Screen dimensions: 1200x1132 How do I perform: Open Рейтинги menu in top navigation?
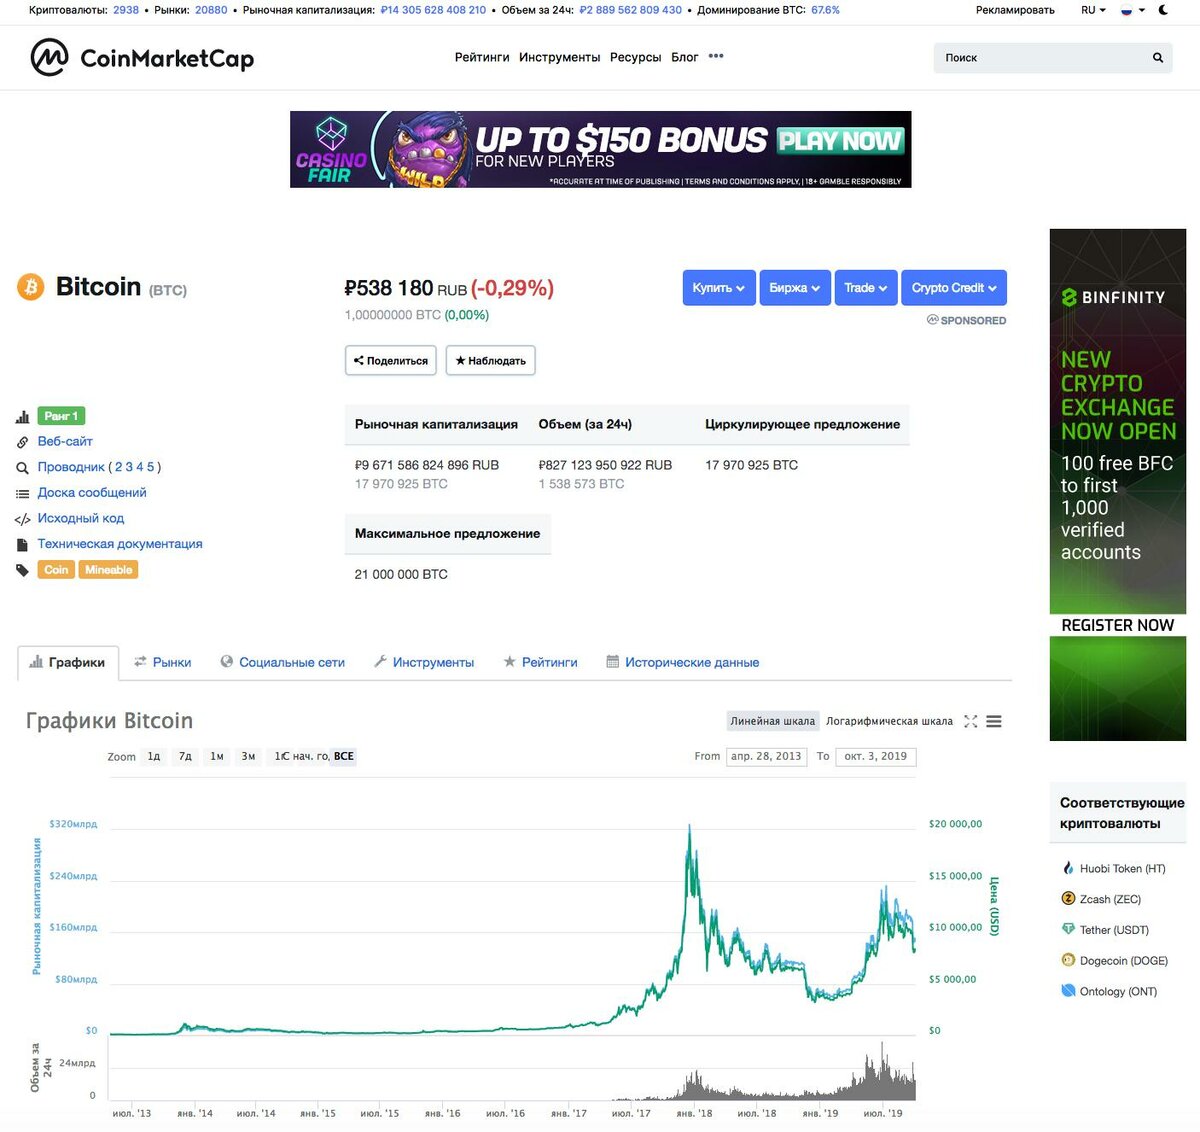(482, 57)
